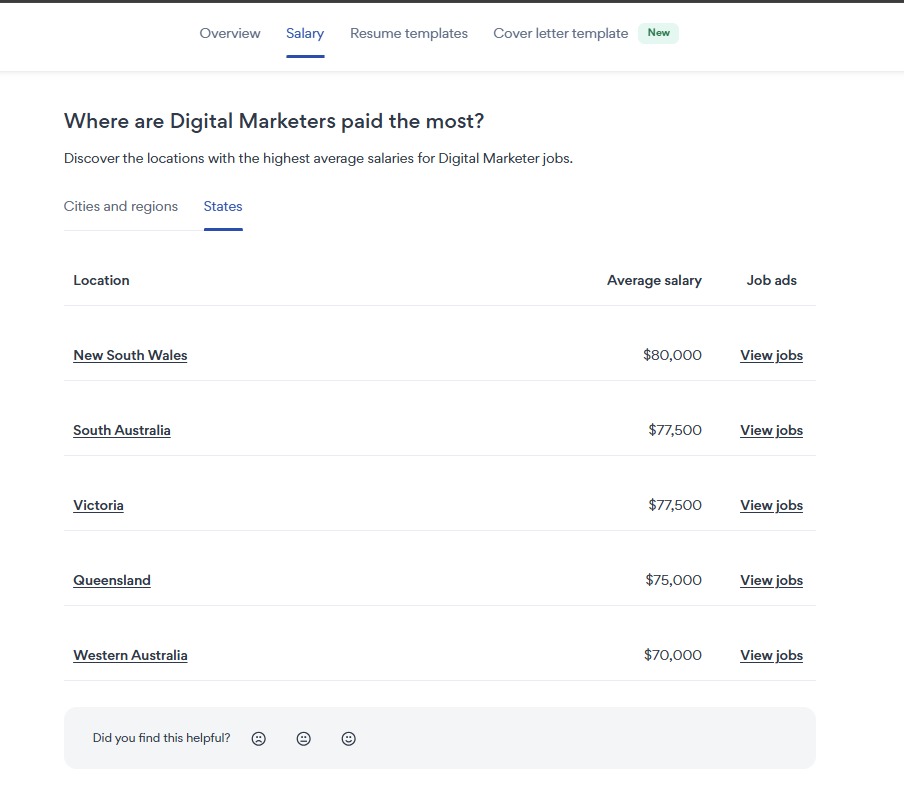904x812 pixels.
Task: Switch to Cities and regions view
Action: [120, 206]
